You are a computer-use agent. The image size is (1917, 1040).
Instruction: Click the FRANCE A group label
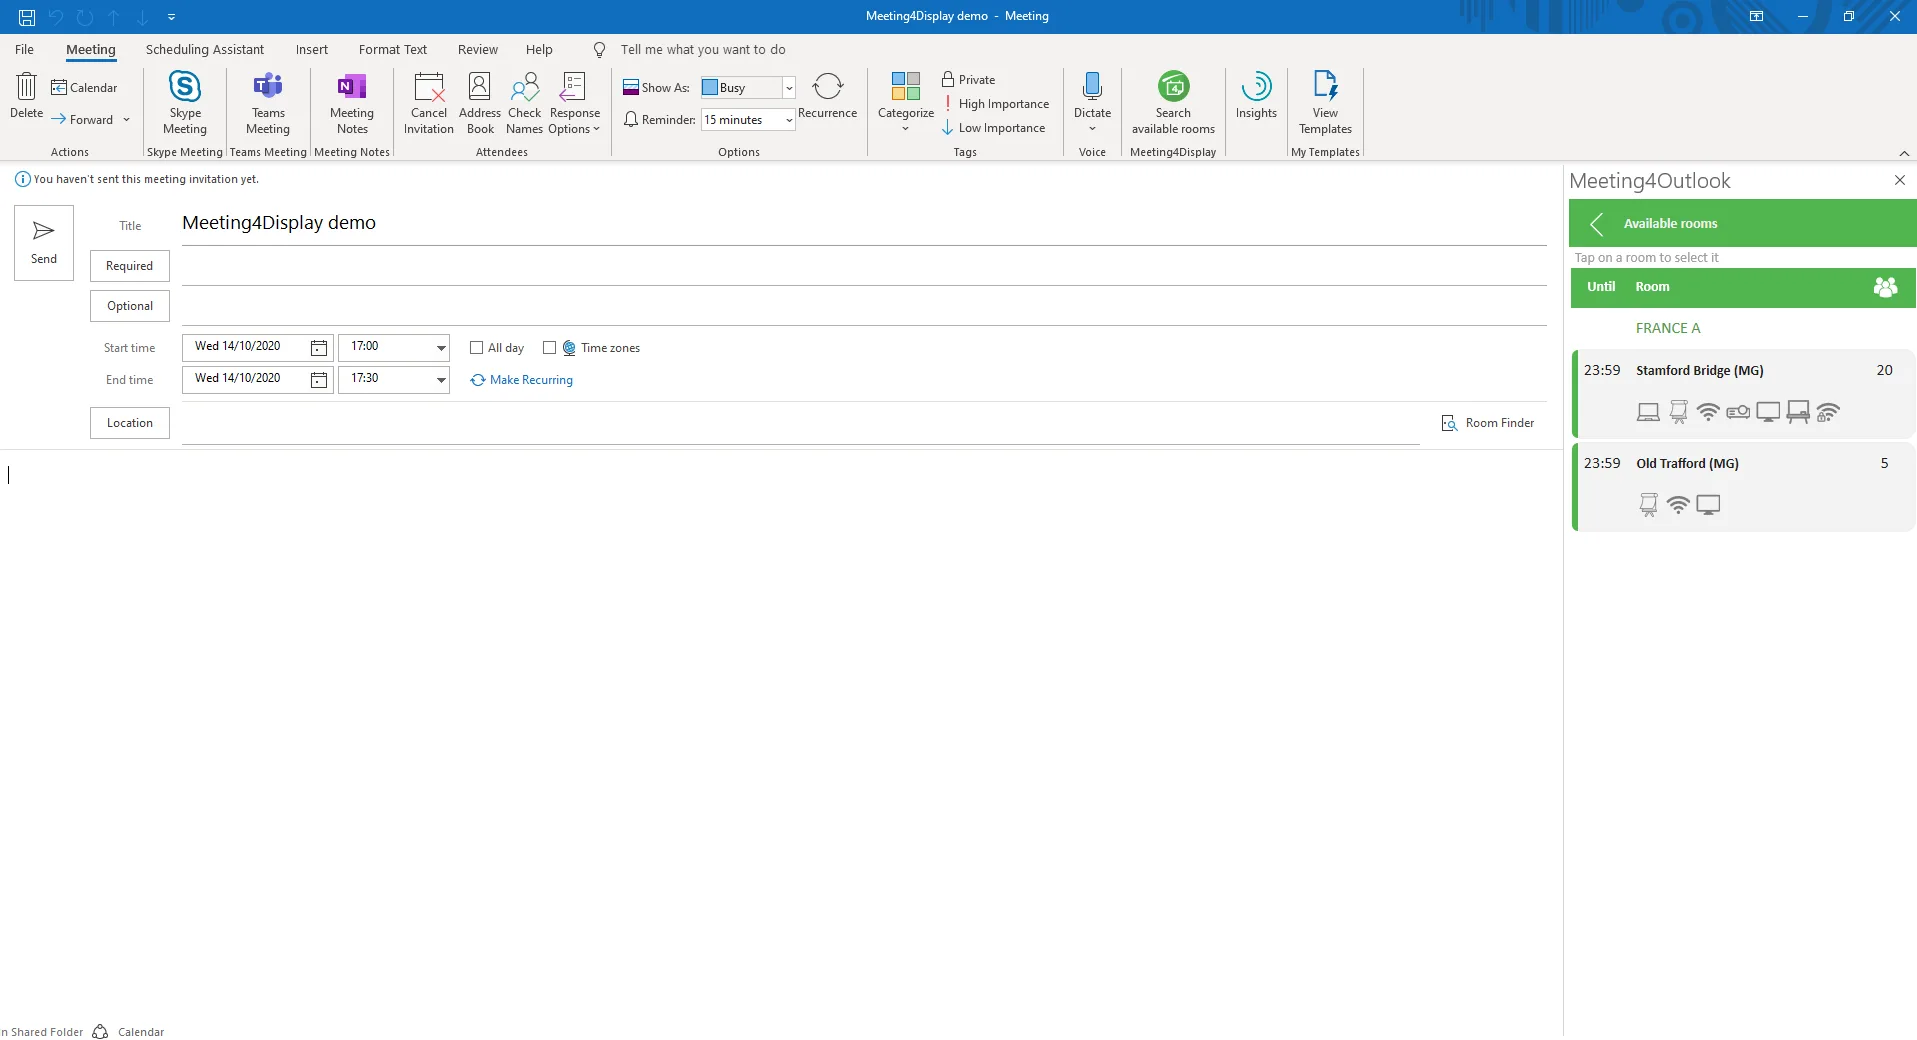click(x=1667, y=328)
